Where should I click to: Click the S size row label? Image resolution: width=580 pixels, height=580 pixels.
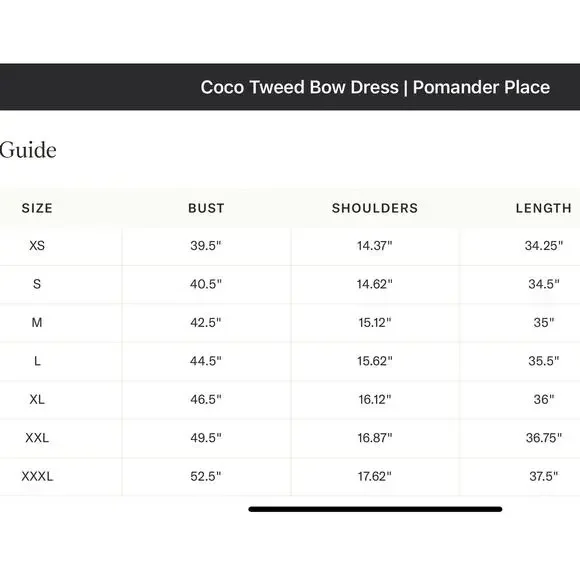click(37, 284)
